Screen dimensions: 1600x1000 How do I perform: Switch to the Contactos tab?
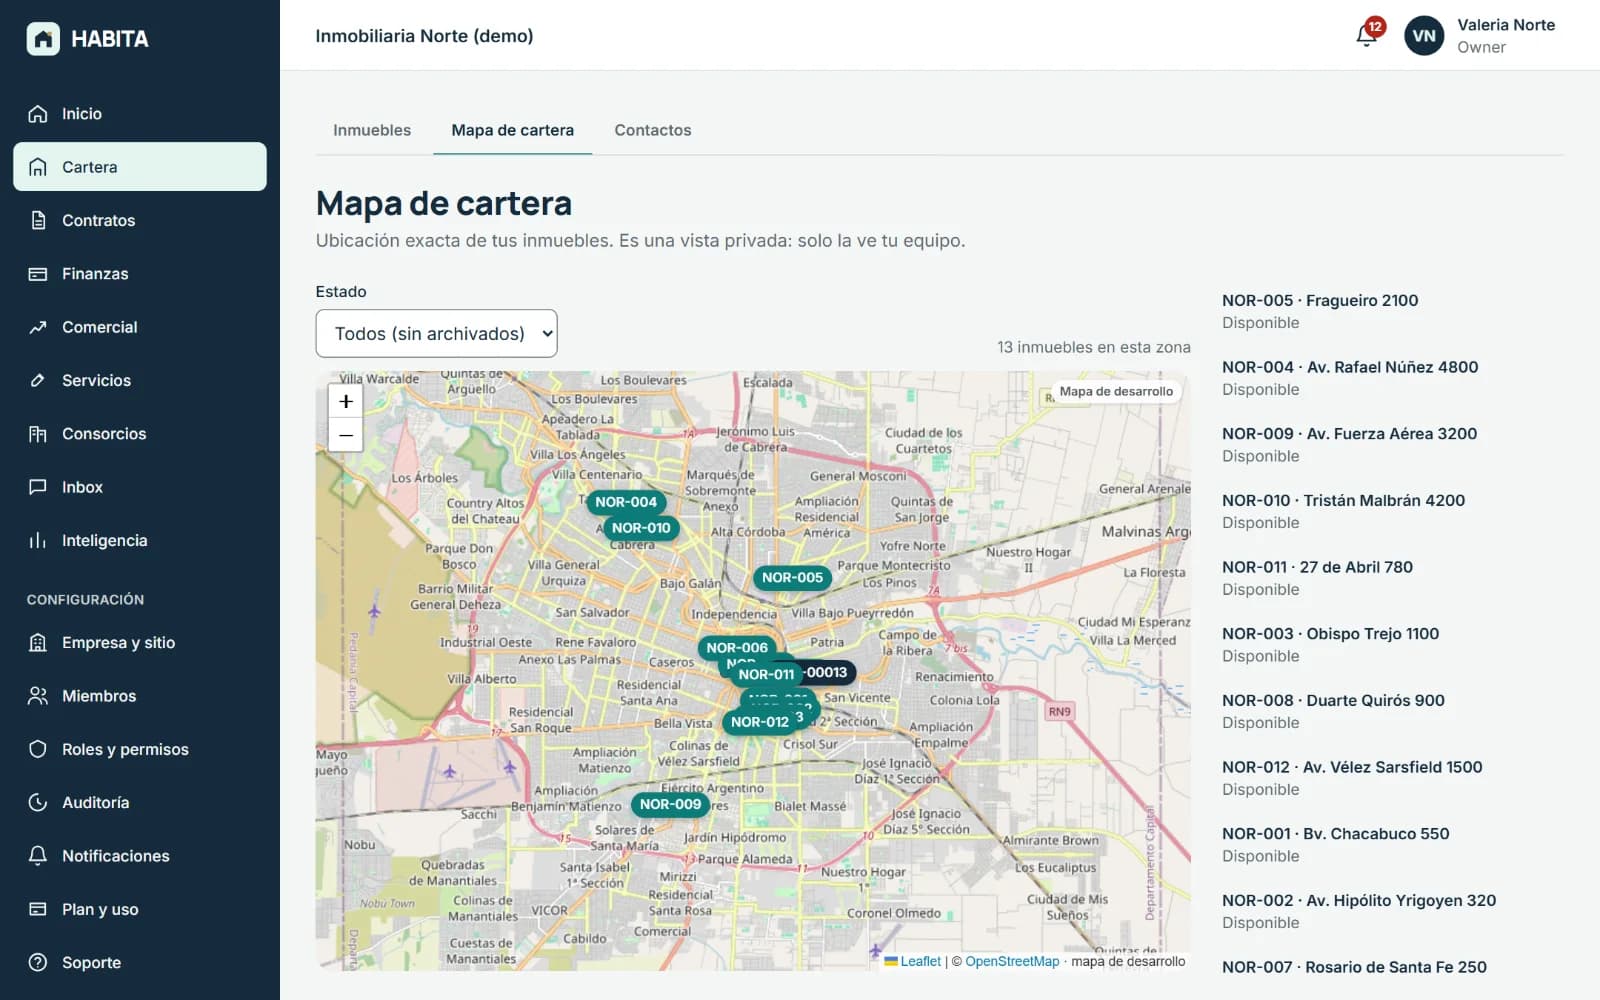(x=653, y=130)
